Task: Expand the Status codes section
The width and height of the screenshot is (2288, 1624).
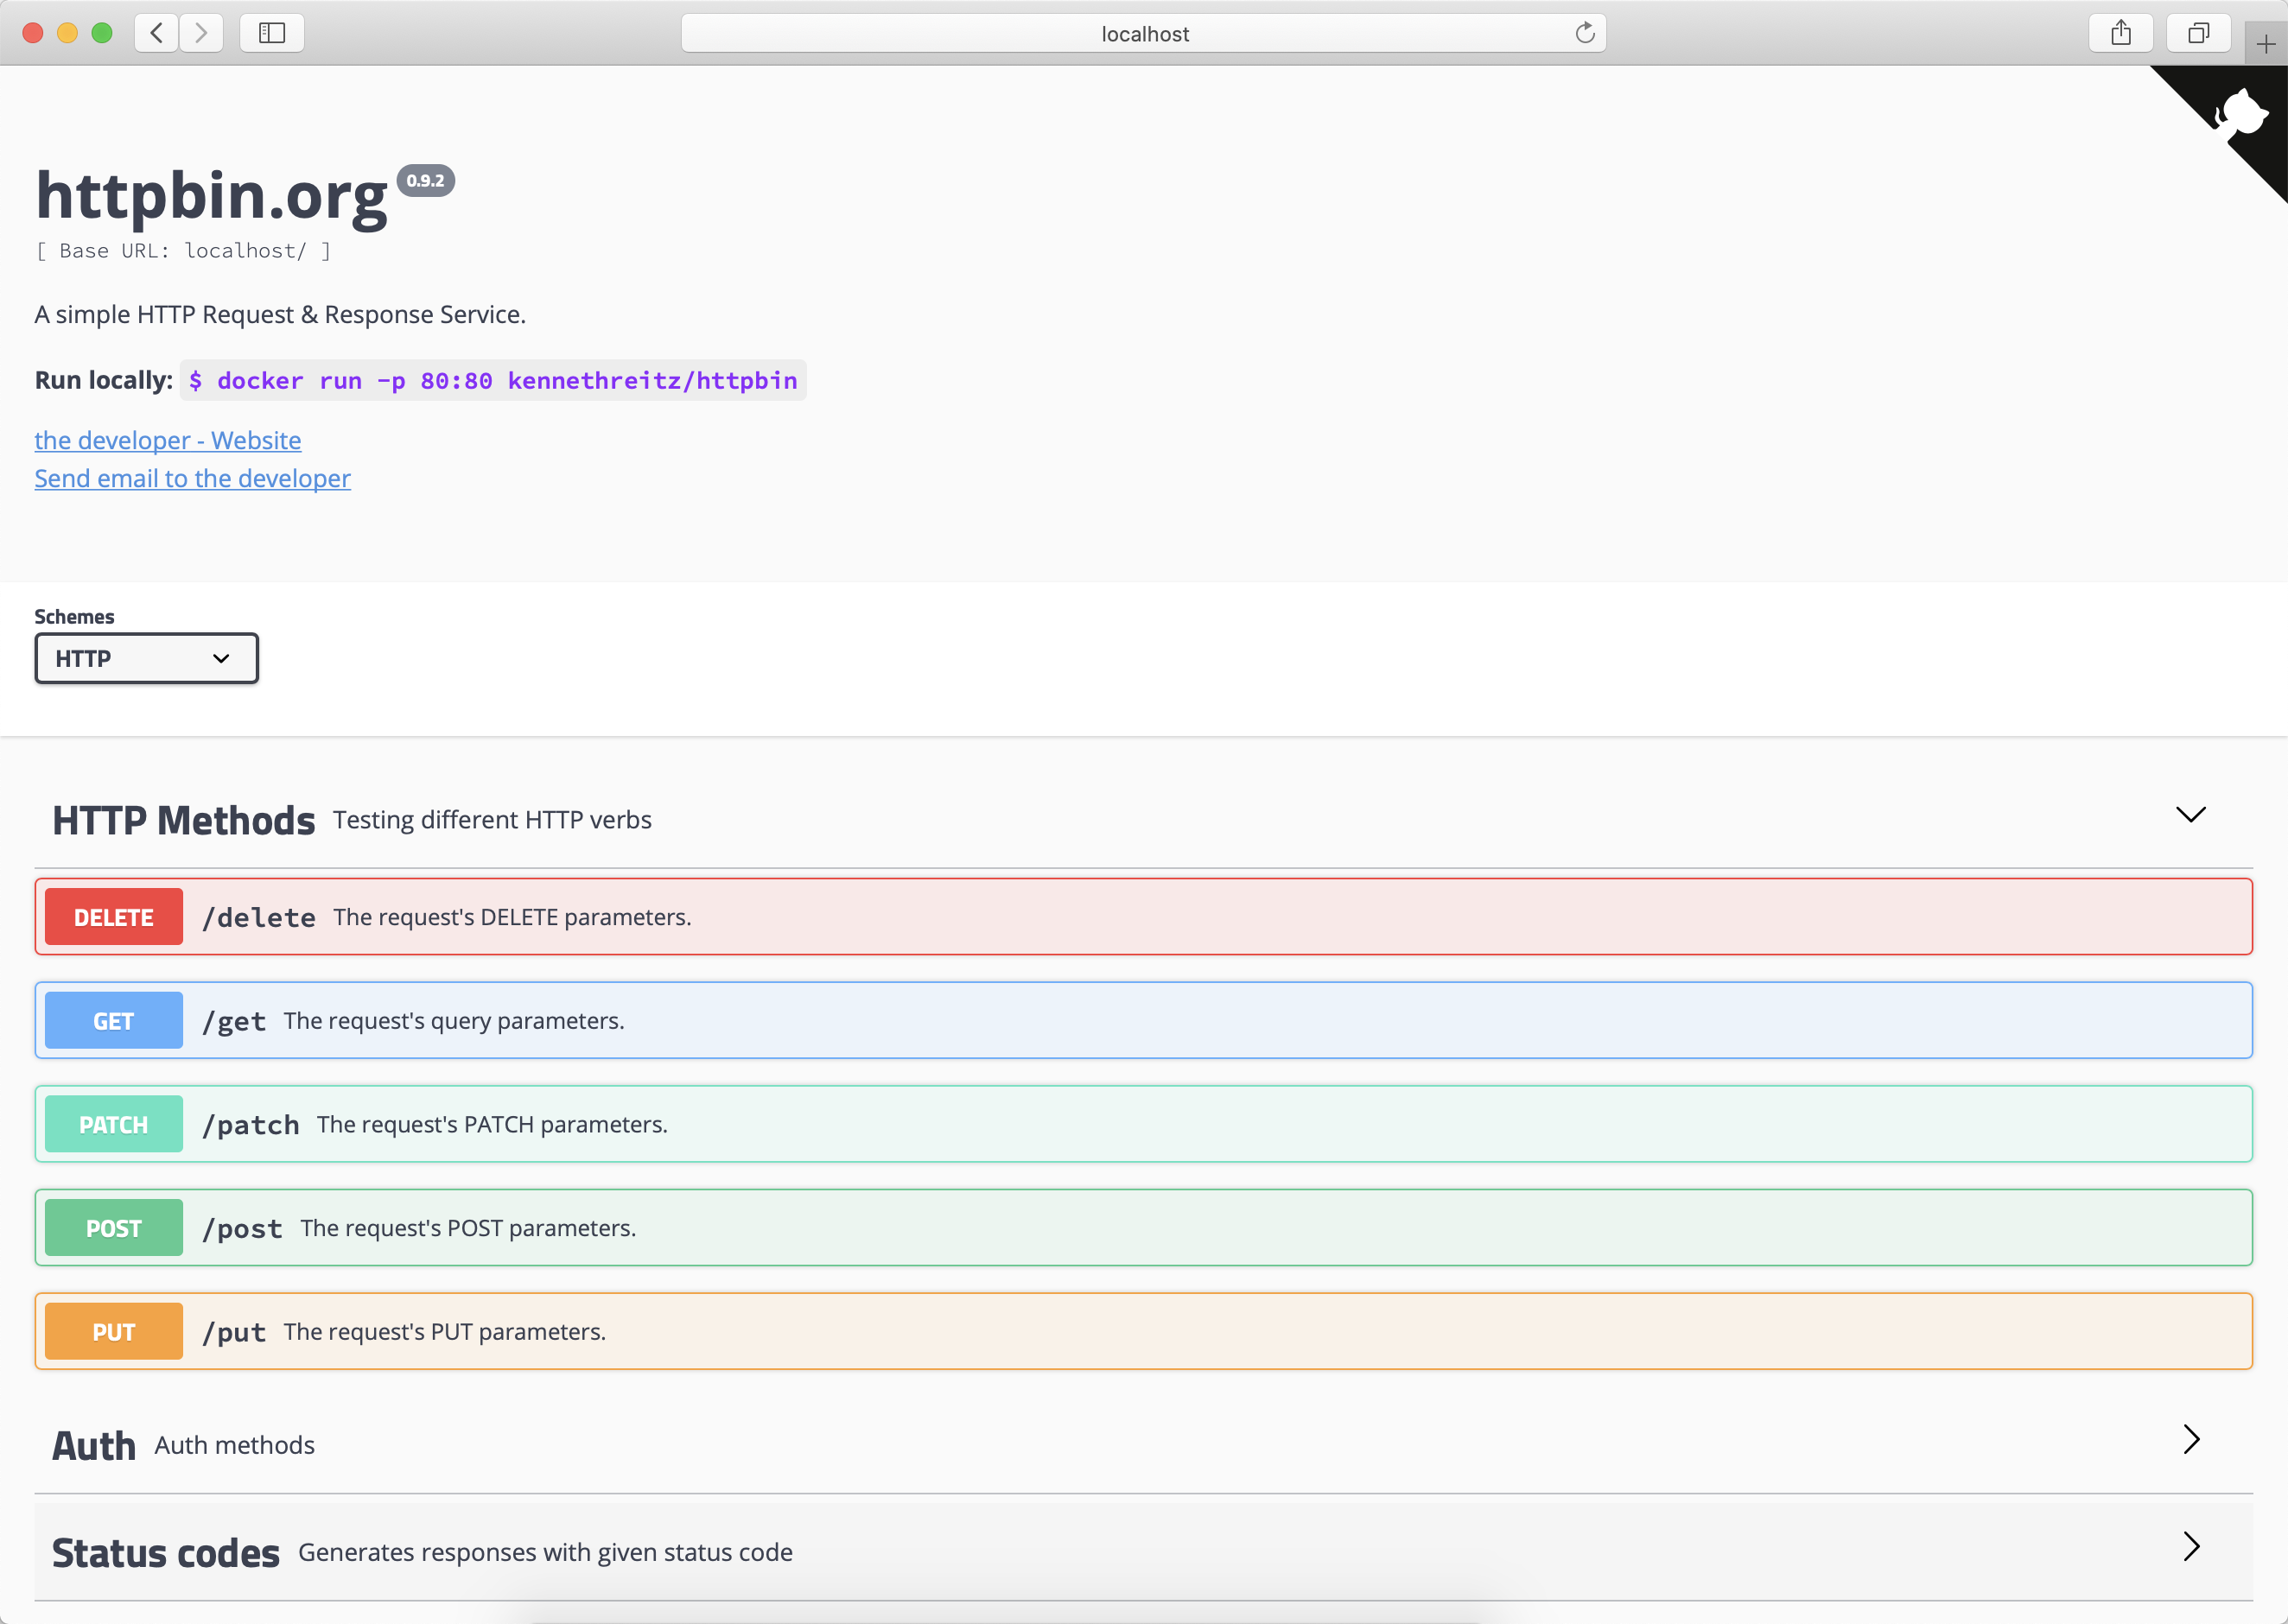Action: pyautogui.click(x=2192, y=1547)
